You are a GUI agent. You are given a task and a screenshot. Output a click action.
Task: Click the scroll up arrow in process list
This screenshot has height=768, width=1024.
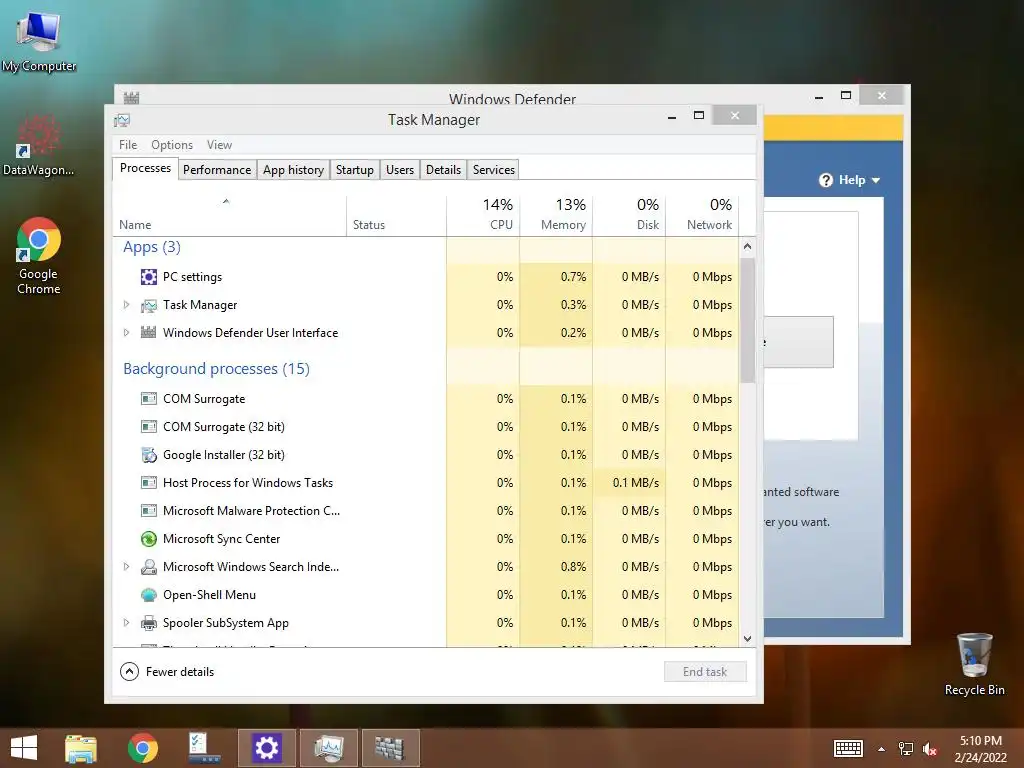748,246
